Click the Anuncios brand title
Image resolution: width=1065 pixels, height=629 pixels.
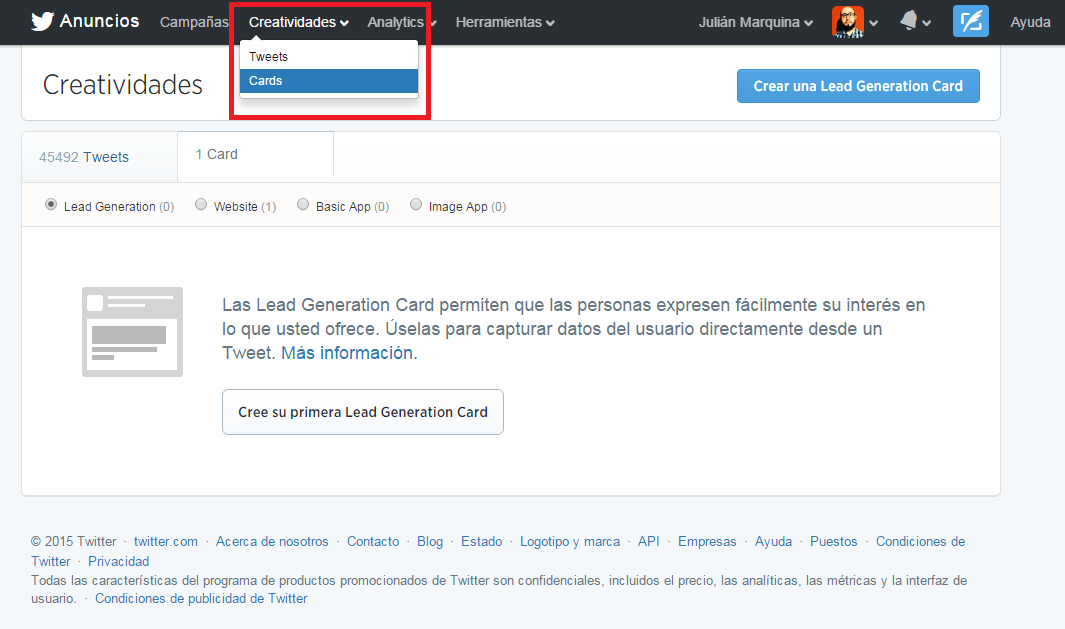(99, 21)
